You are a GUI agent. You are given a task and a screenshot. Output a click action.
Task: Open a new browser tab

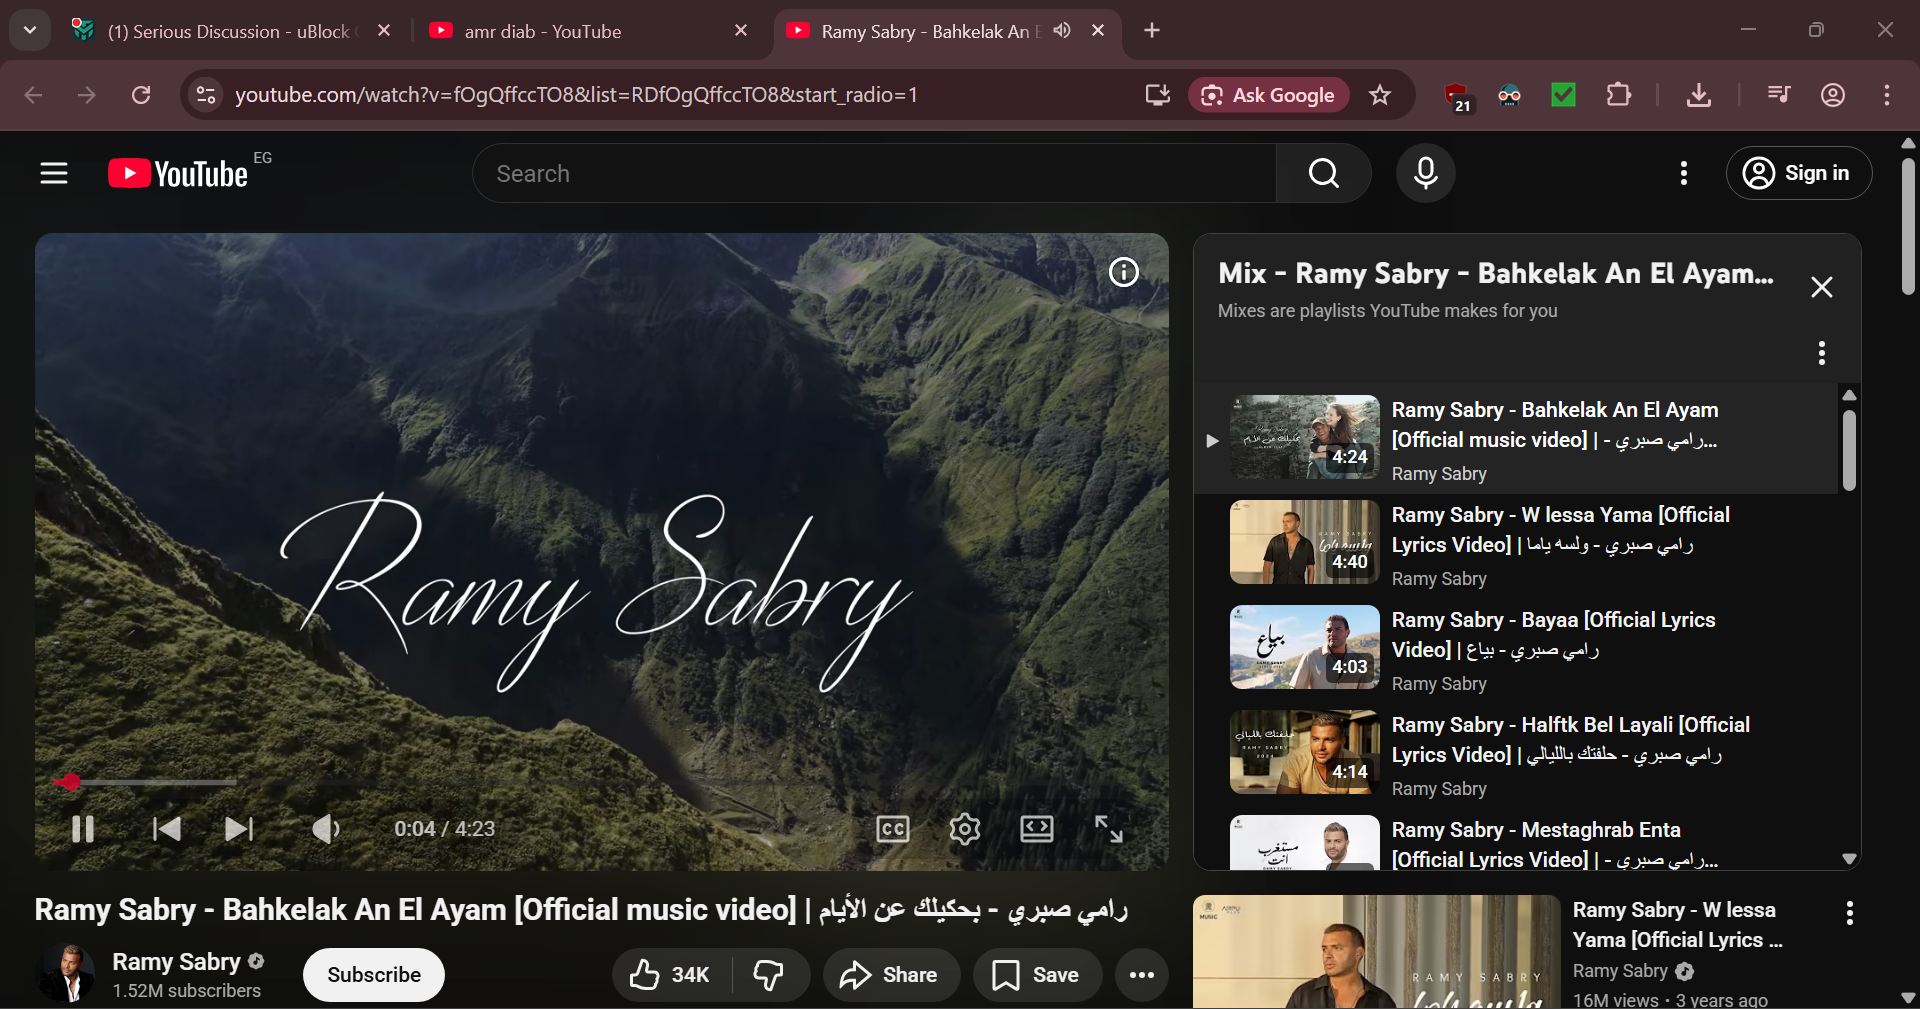1152,31
